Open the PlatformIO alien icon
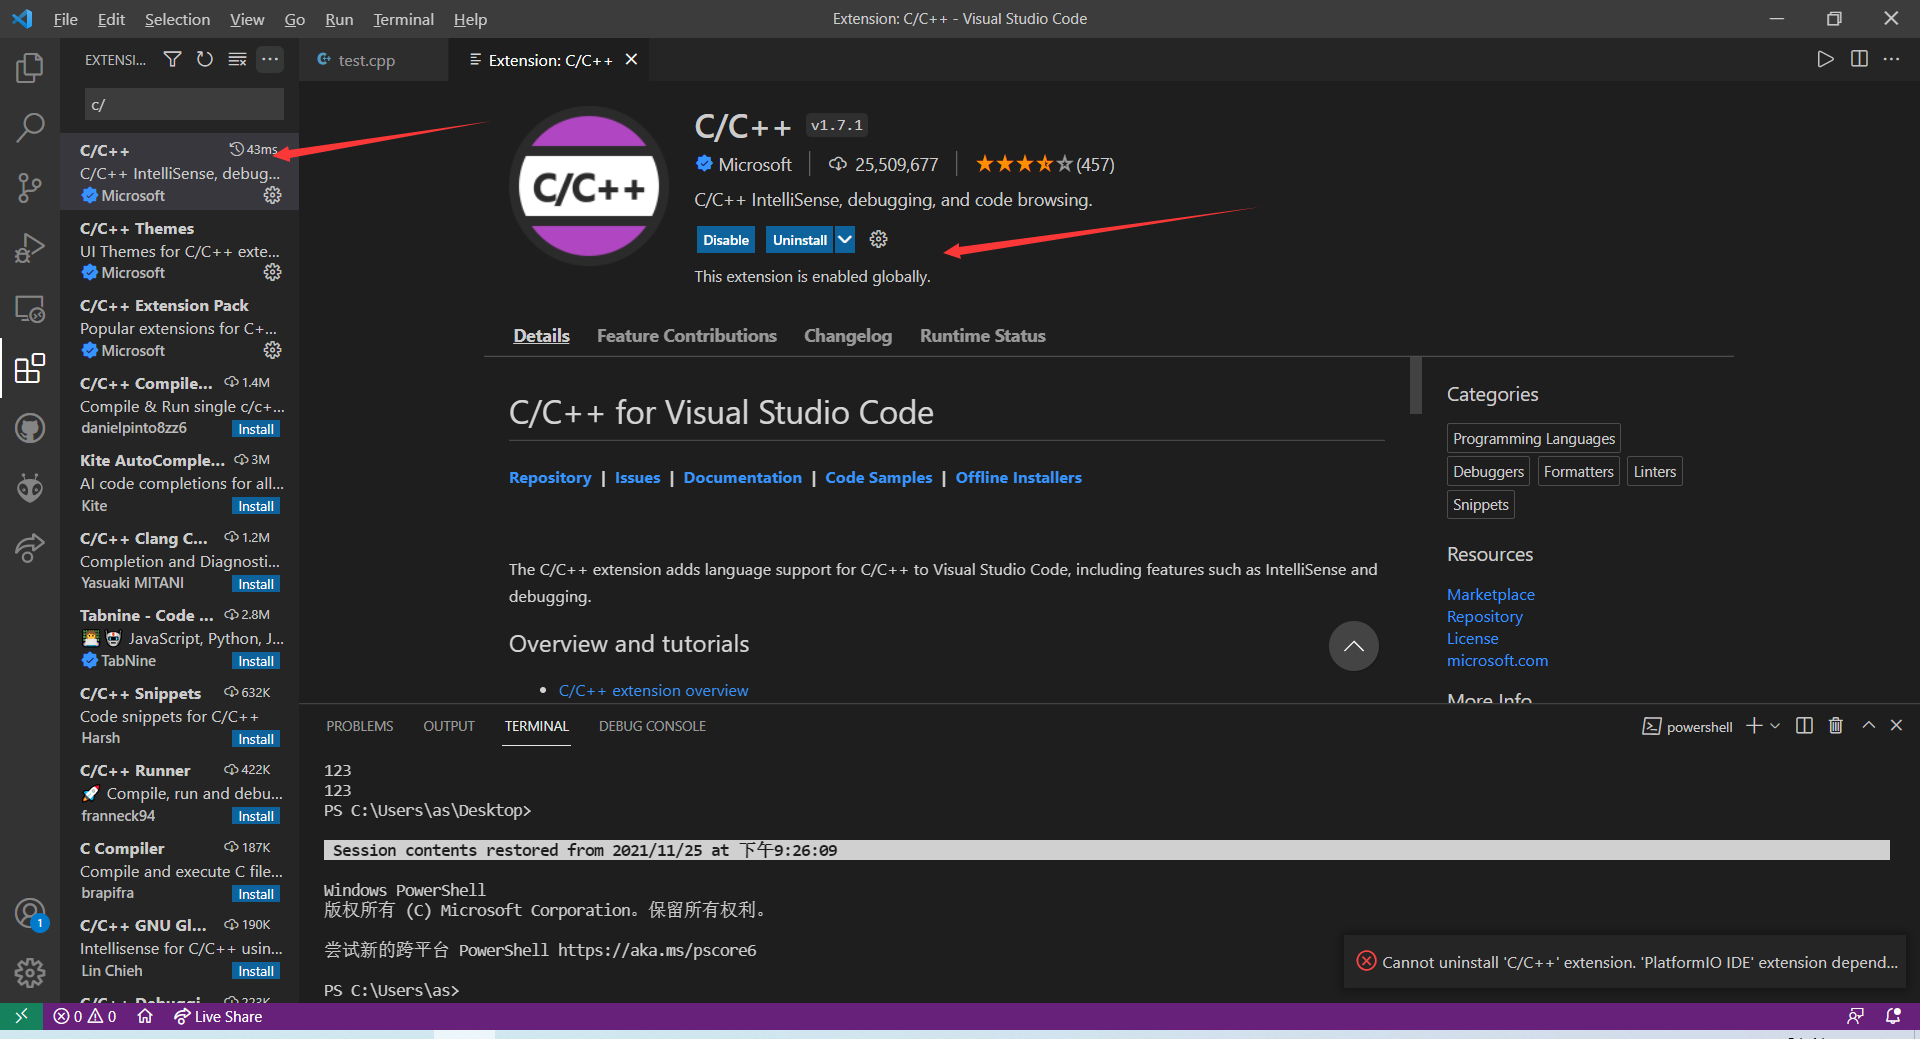 coord(30,488)
